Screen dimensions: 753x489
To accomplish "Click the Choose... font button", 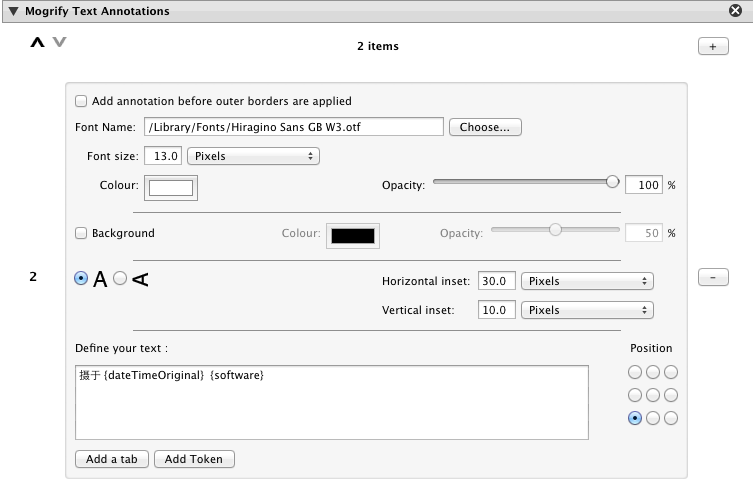I will click(485, 127).
